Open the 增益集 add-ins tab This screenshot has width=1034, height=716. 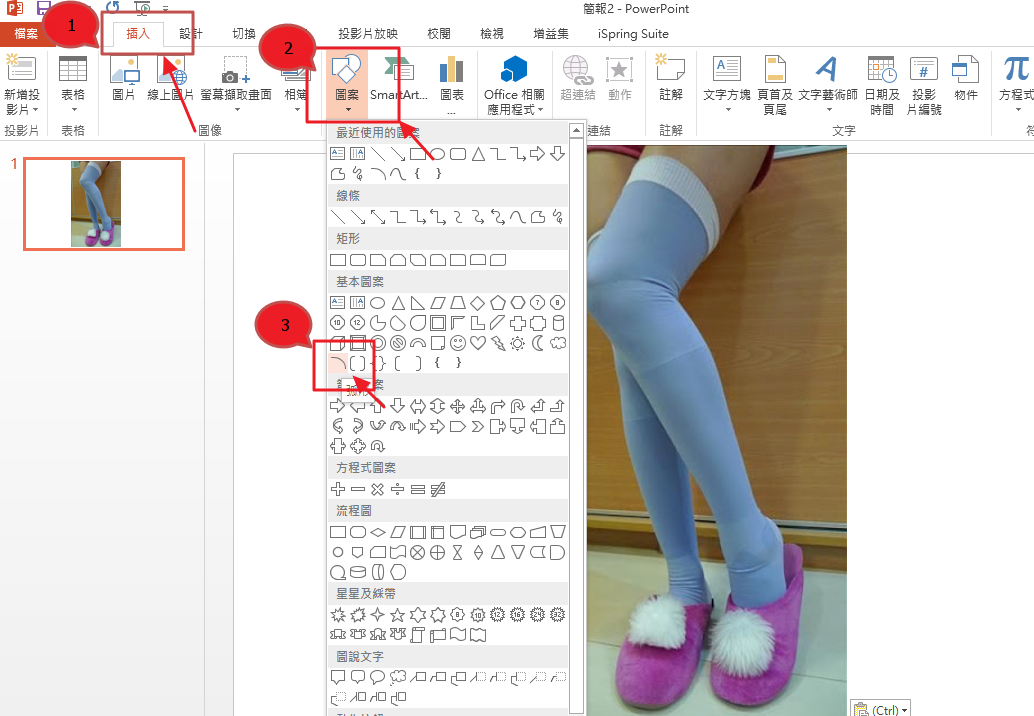click(x=551, y=34)
